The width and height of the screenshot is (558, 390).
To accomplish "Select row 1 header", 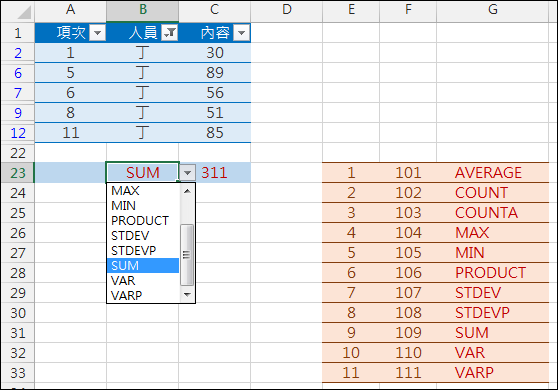I will pyautogui.click(x=18, y=33).
